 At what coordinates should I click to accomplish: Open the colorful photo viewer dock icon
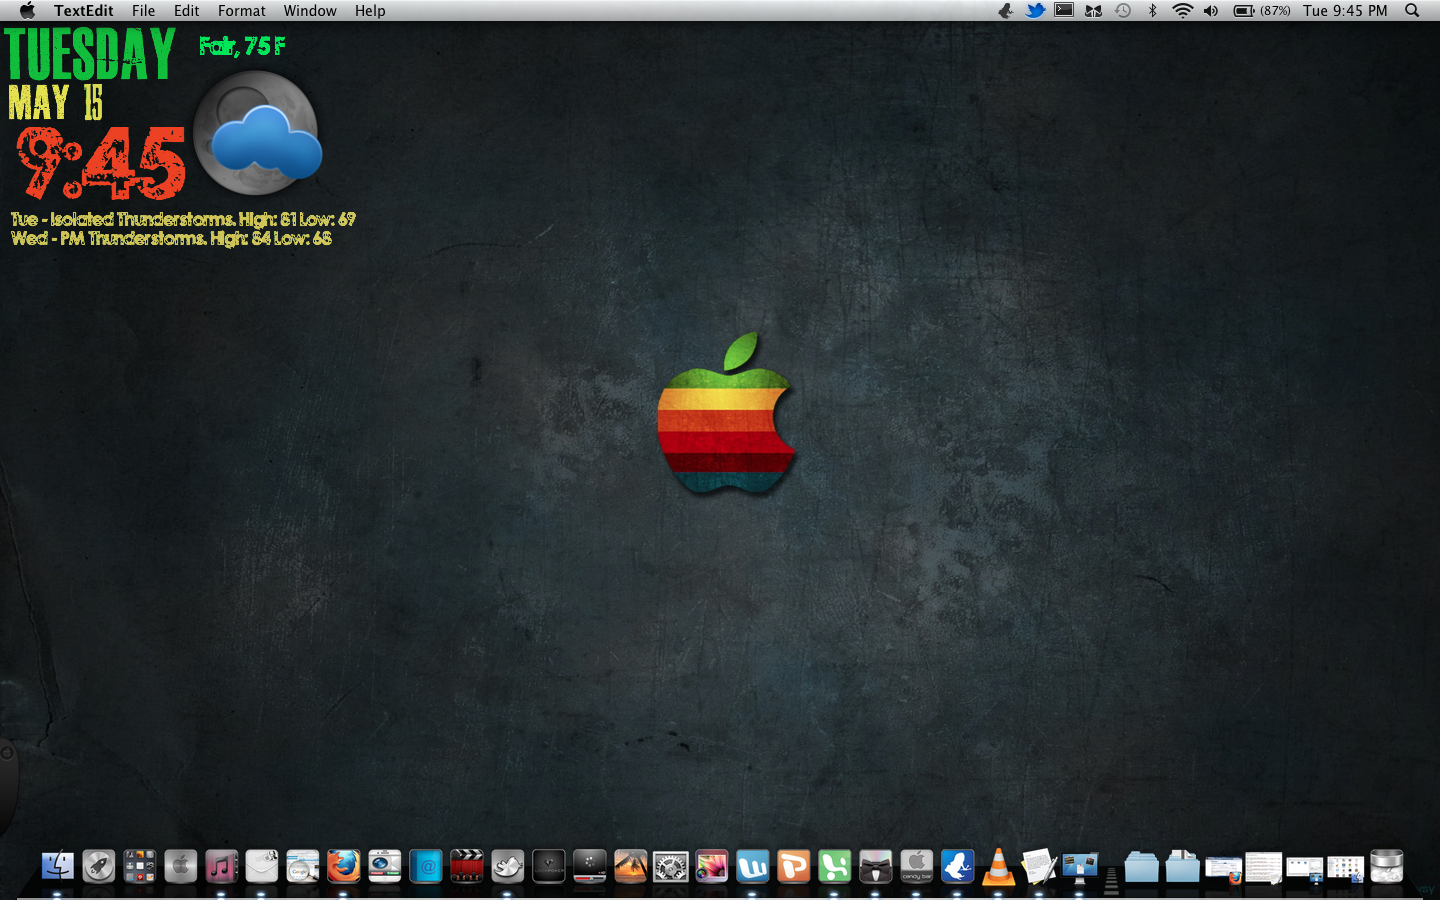click(x=712, y=866)
